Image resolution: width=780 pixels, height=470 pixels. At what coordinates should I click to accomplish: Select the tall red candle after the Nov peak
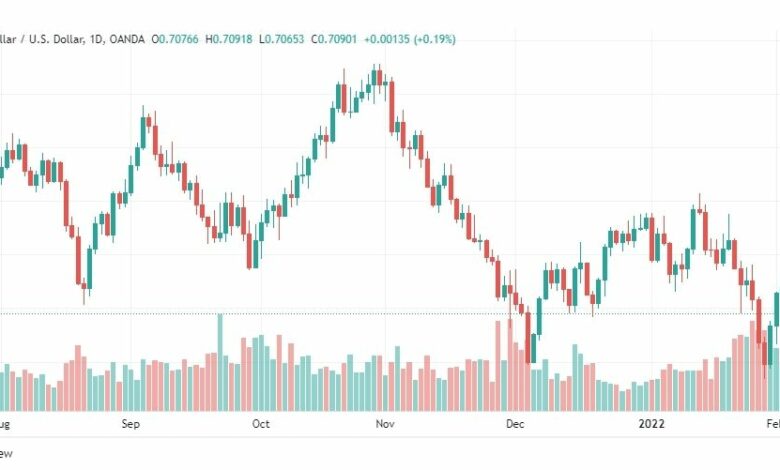coord(391,106)
